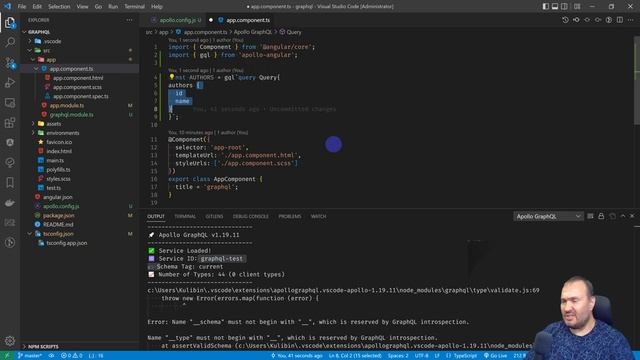This screenshot has height=360, width=640.
Task: Open package.json in explorer
Action: point(59,215)
